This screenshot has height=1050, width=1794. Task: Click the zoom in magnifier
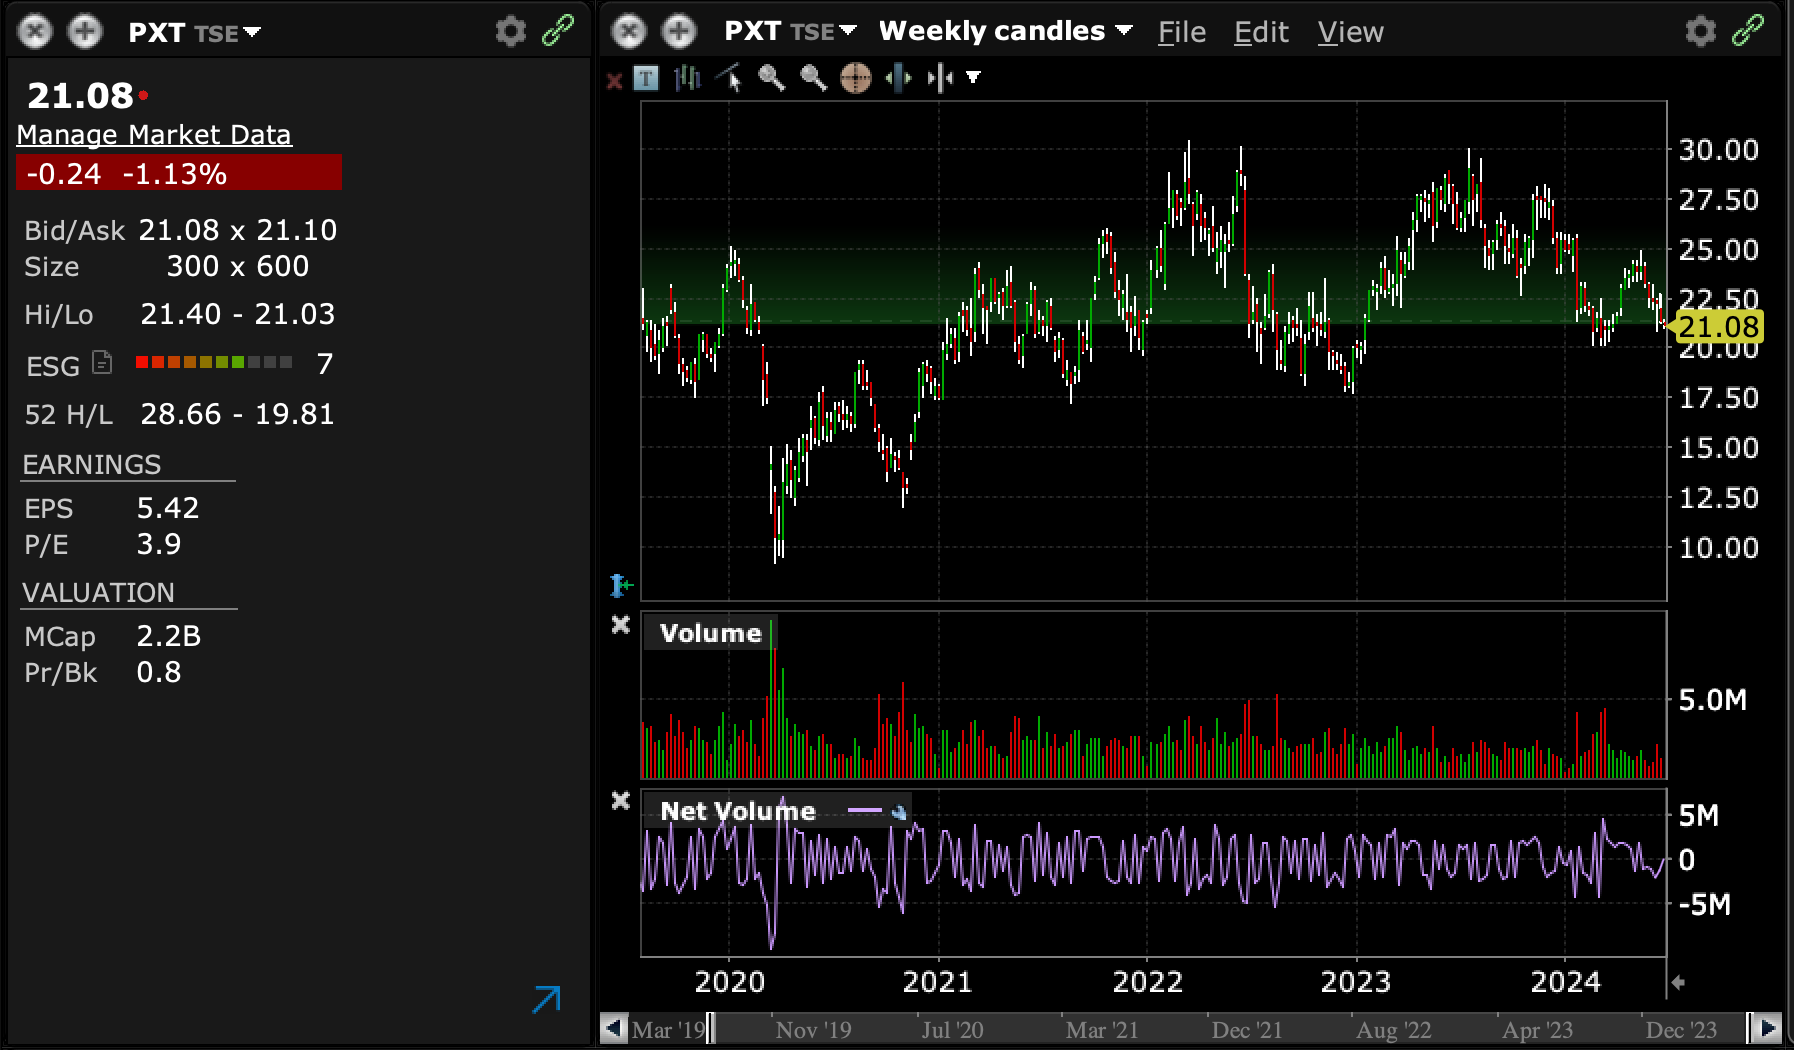(771, 78)
